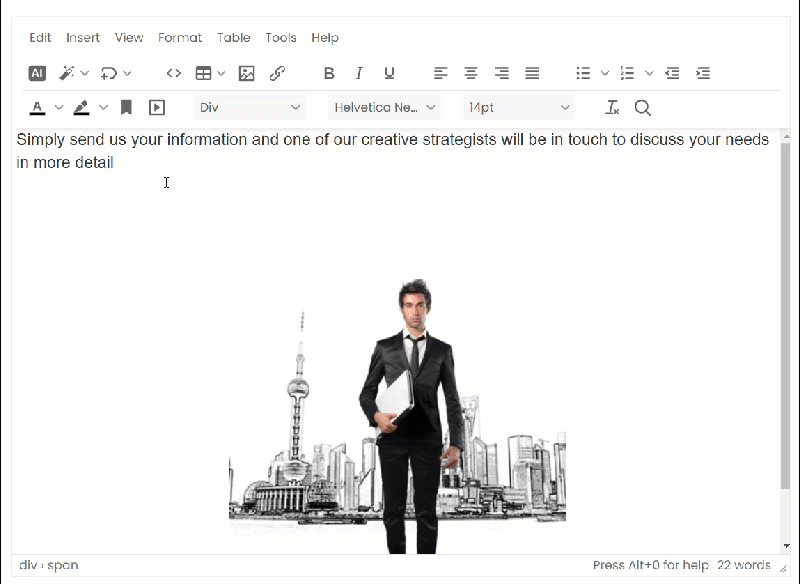Viewport: 800px width, 584px height.
Task: Click the scrollbar up arrow
Action: pyautogui.click(x=786, y=136)
